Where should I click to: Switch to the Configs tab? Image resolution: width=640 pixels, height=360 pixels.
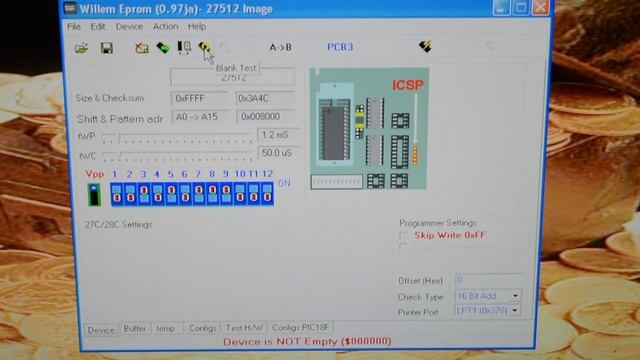point(202,328)
